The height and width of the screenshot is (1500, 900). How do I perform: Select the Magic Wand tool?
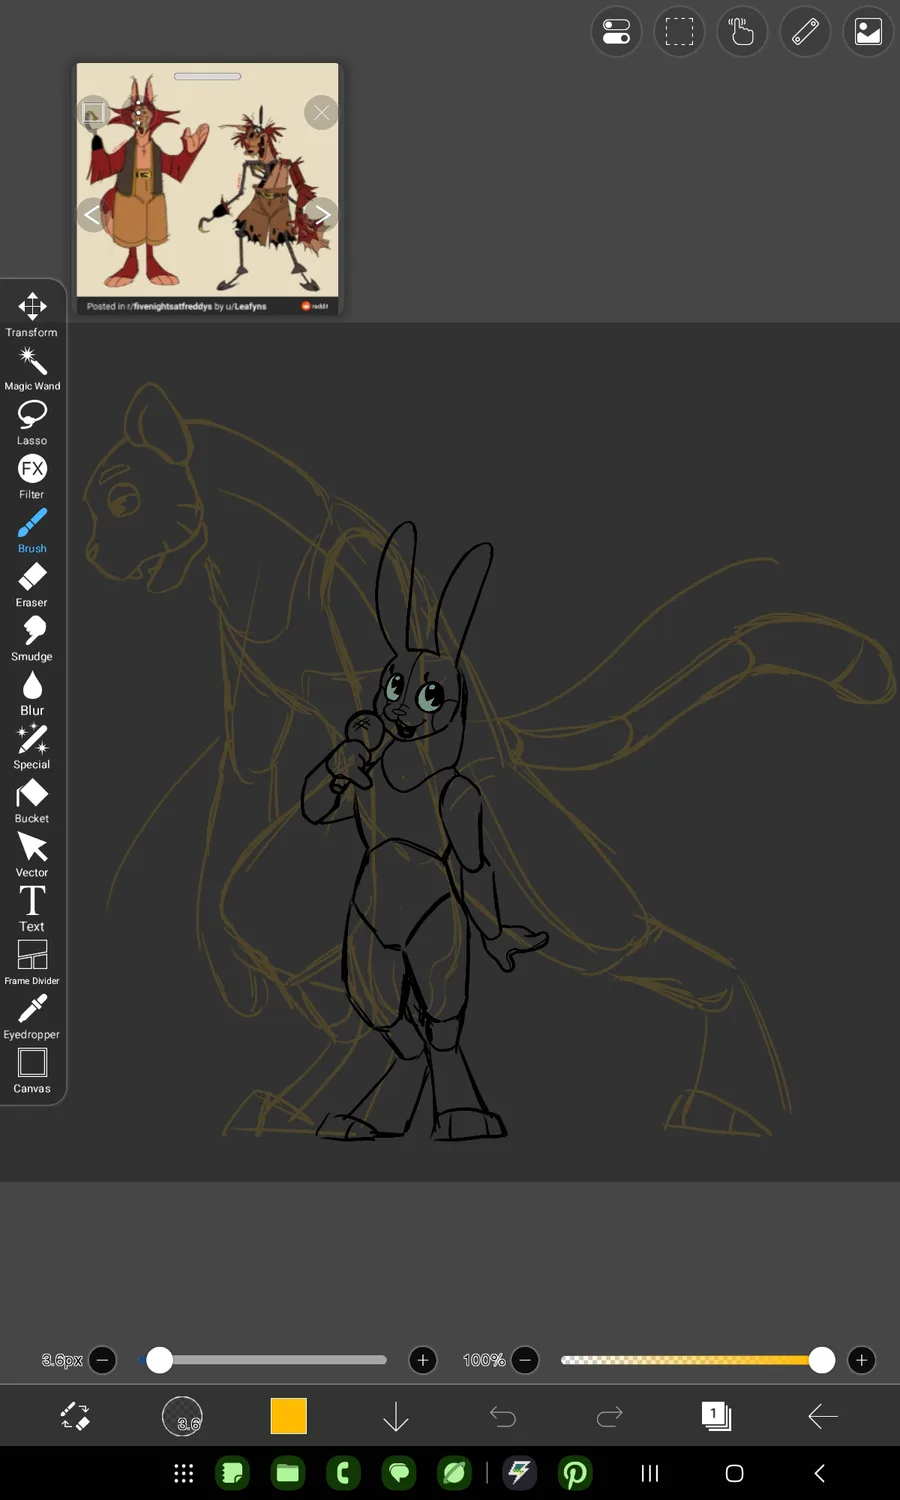click(32, 368)
